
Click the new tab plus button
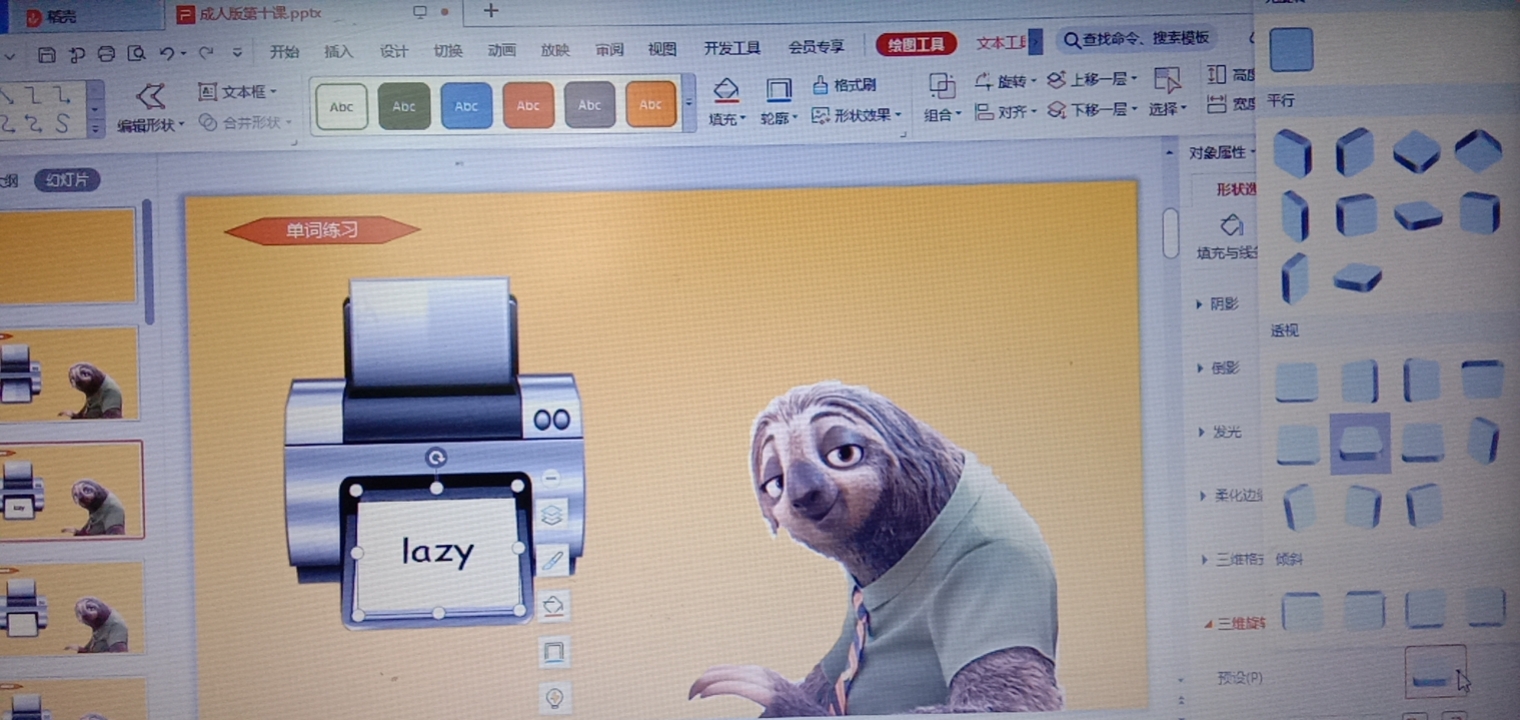(490, 11)
